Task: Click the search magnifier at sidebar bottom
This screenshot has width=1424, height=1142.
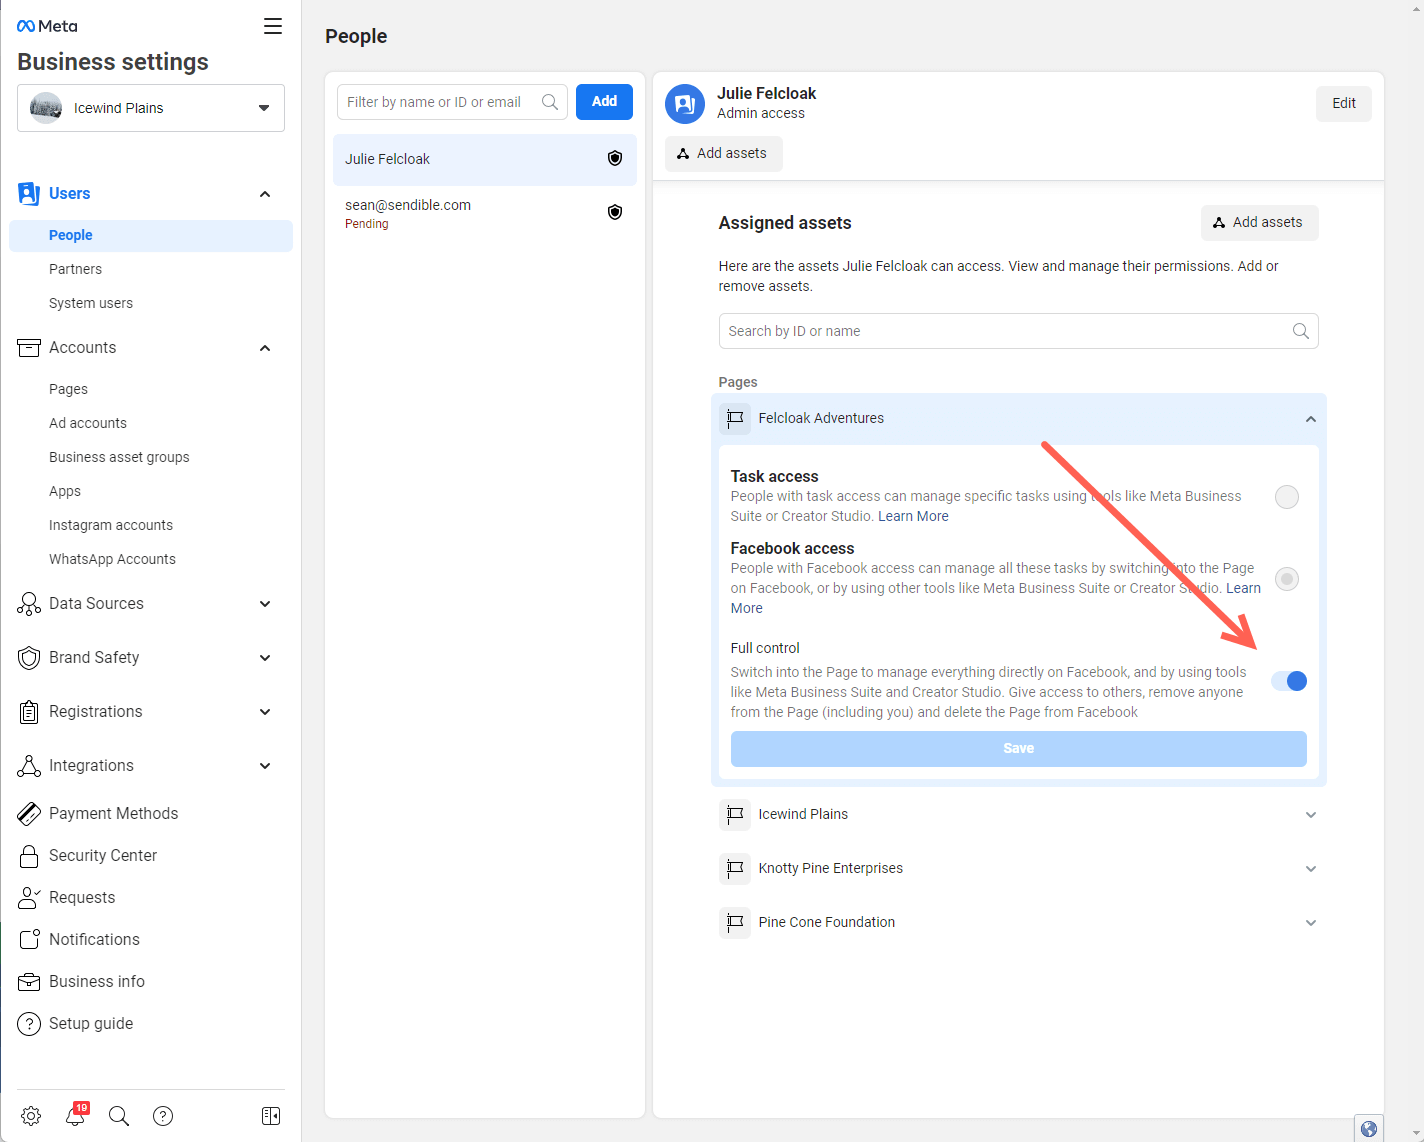Action: pyautogui.click(x=119, y=1116)
